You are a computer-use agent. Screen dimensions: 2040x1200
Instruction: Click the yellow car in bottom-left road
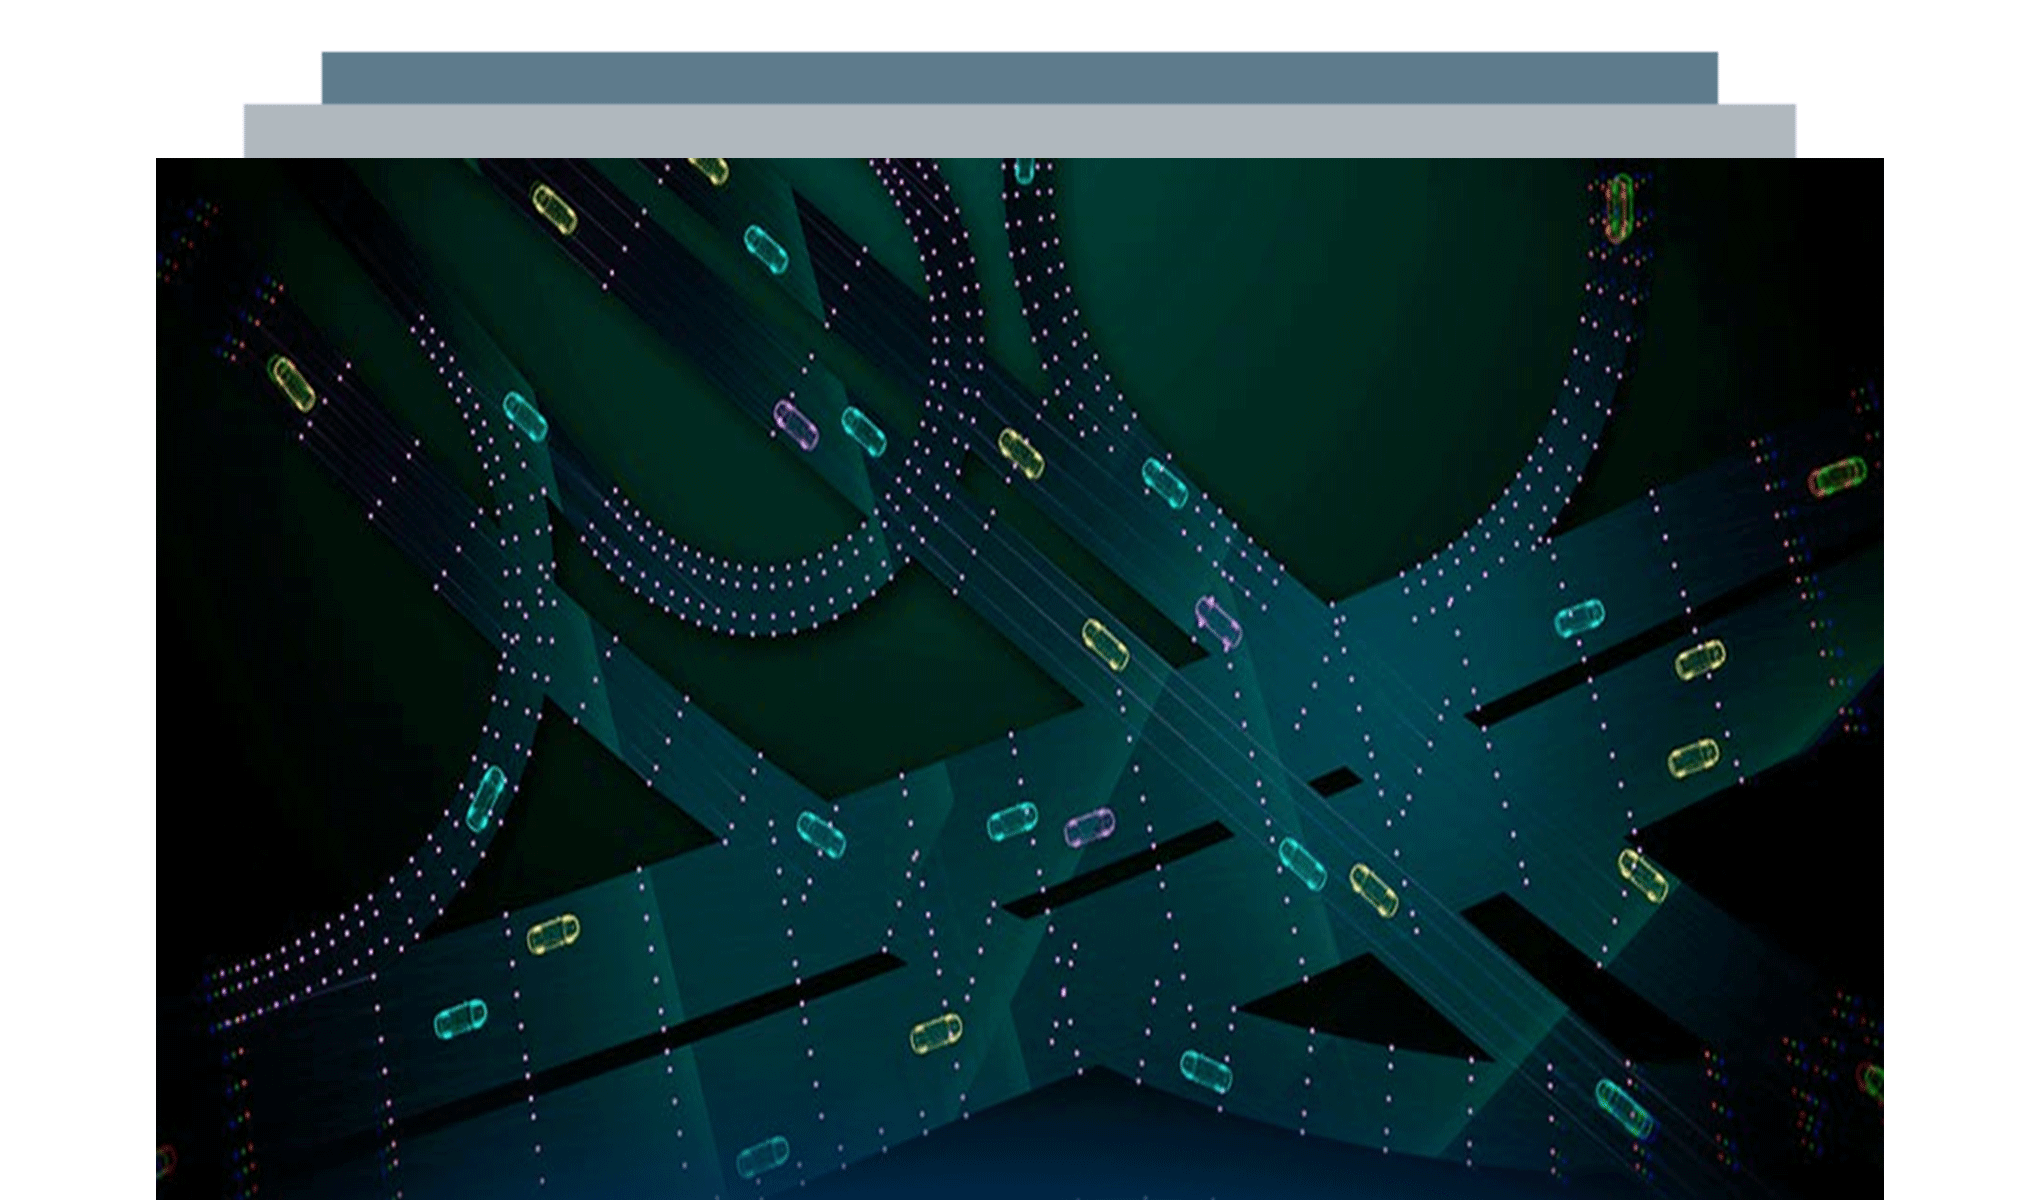point(552,935)
